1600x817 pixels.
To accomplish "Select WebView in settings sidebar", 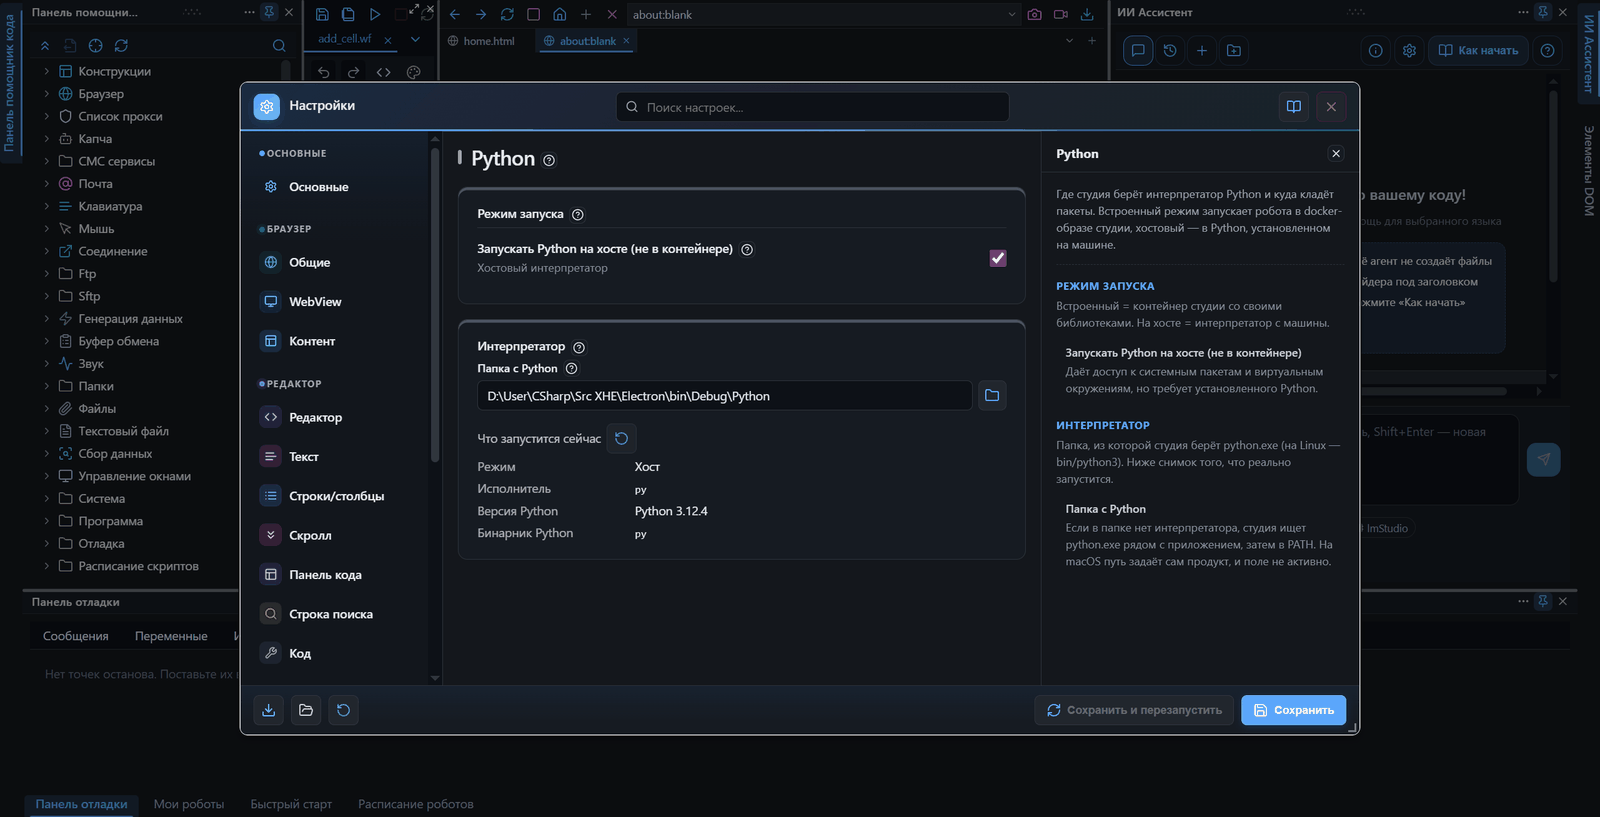I will [315, 302].
